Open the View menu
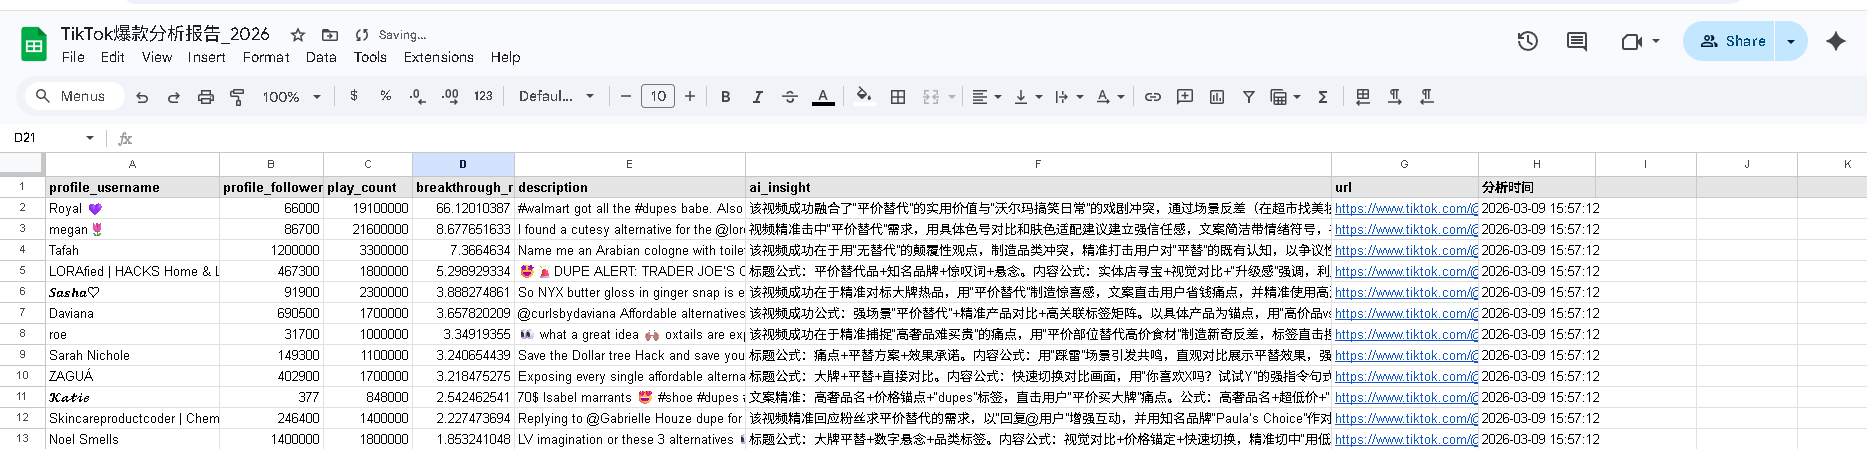 [x=156, y=57]
